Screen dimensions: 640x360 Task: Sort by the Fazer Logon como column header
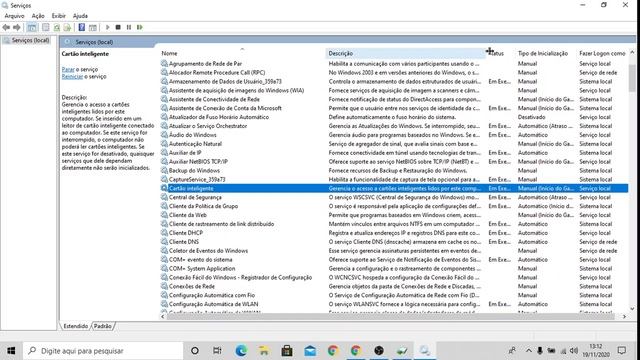click(602, 53)
